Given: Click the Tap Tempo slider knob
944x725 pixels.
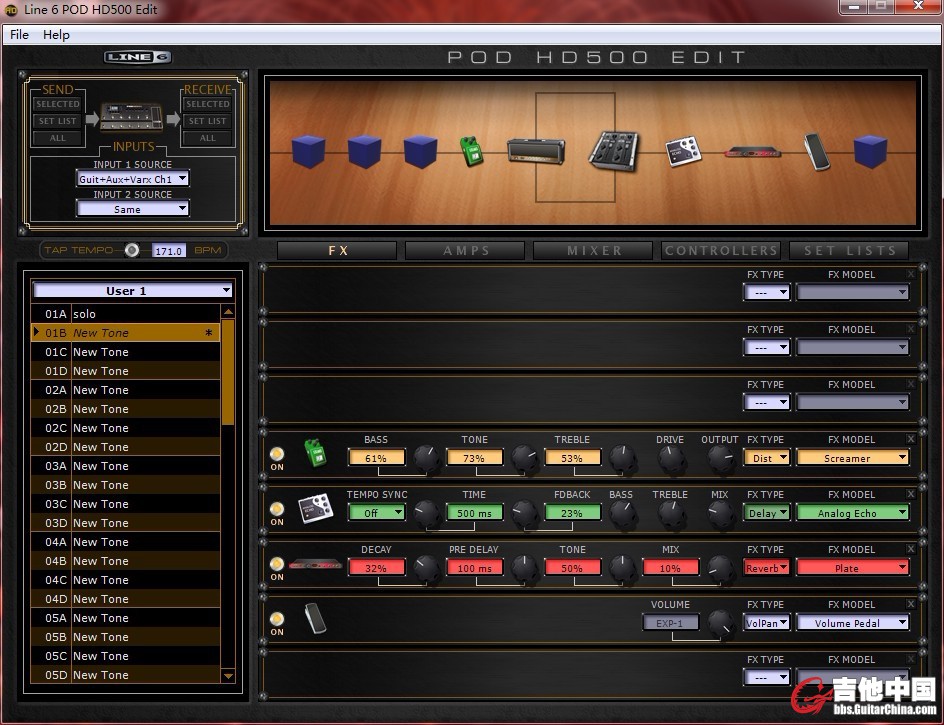Looking at the screenshot, I should click(x=132, y=250).
